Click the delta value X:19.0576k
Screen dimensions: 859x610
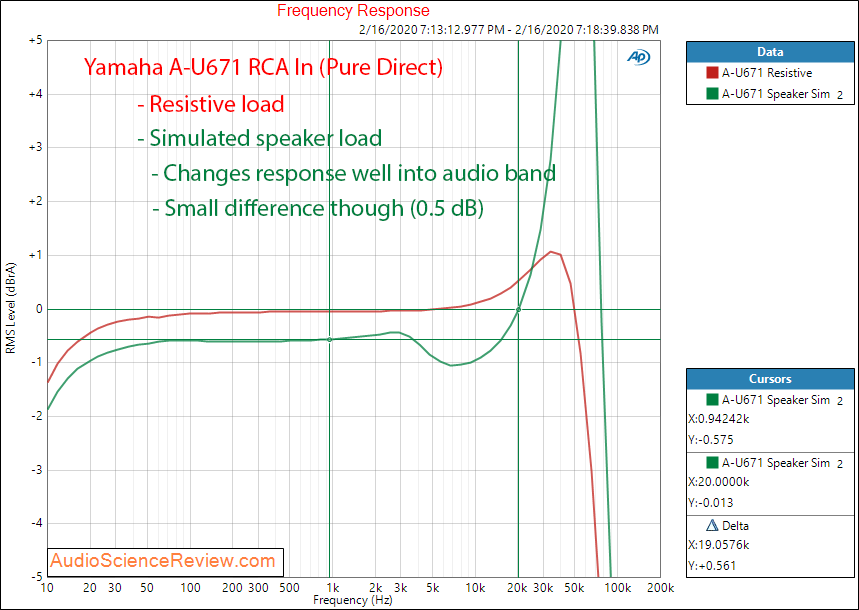pyautogui.click(x=718, y=545)
